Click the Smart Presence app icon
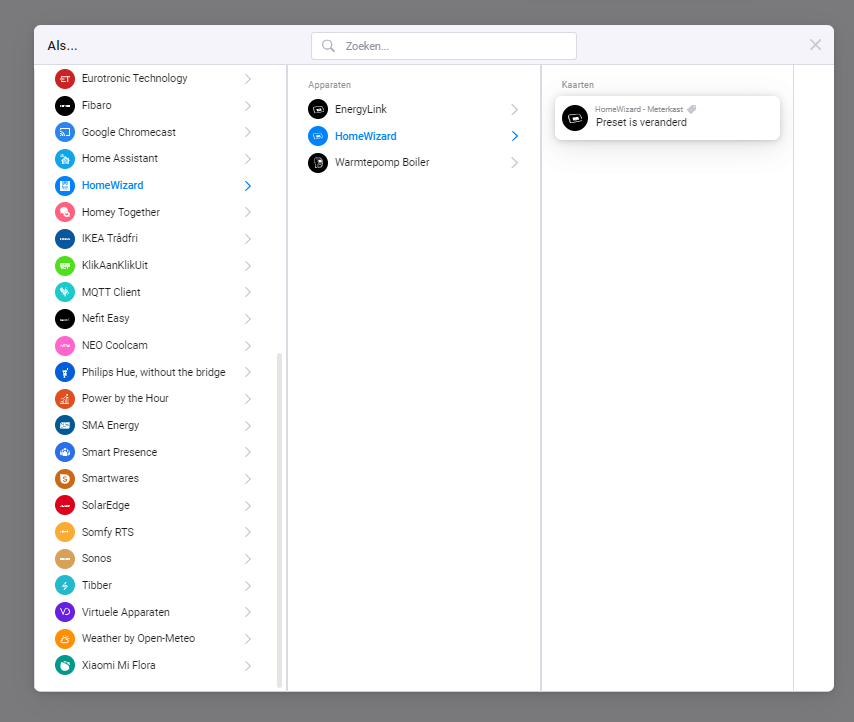The height and width of the screenshot is (722, 854). 65,452
